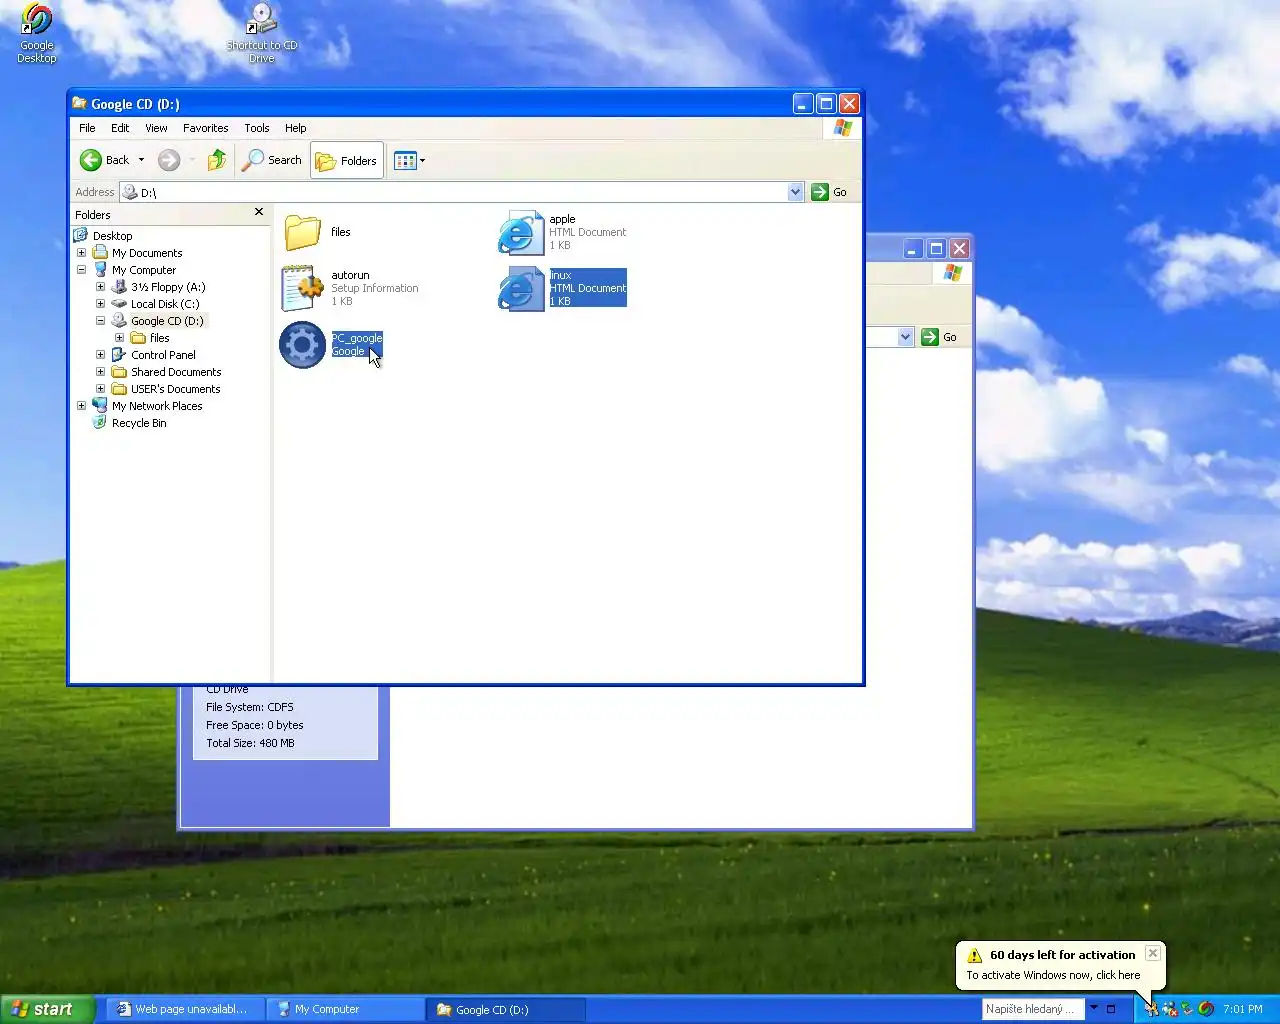This screenshot has height=1024, width=1280.
Task: Open the Address bar dropdown in Google CD window
Action: (x=796, y=192)
